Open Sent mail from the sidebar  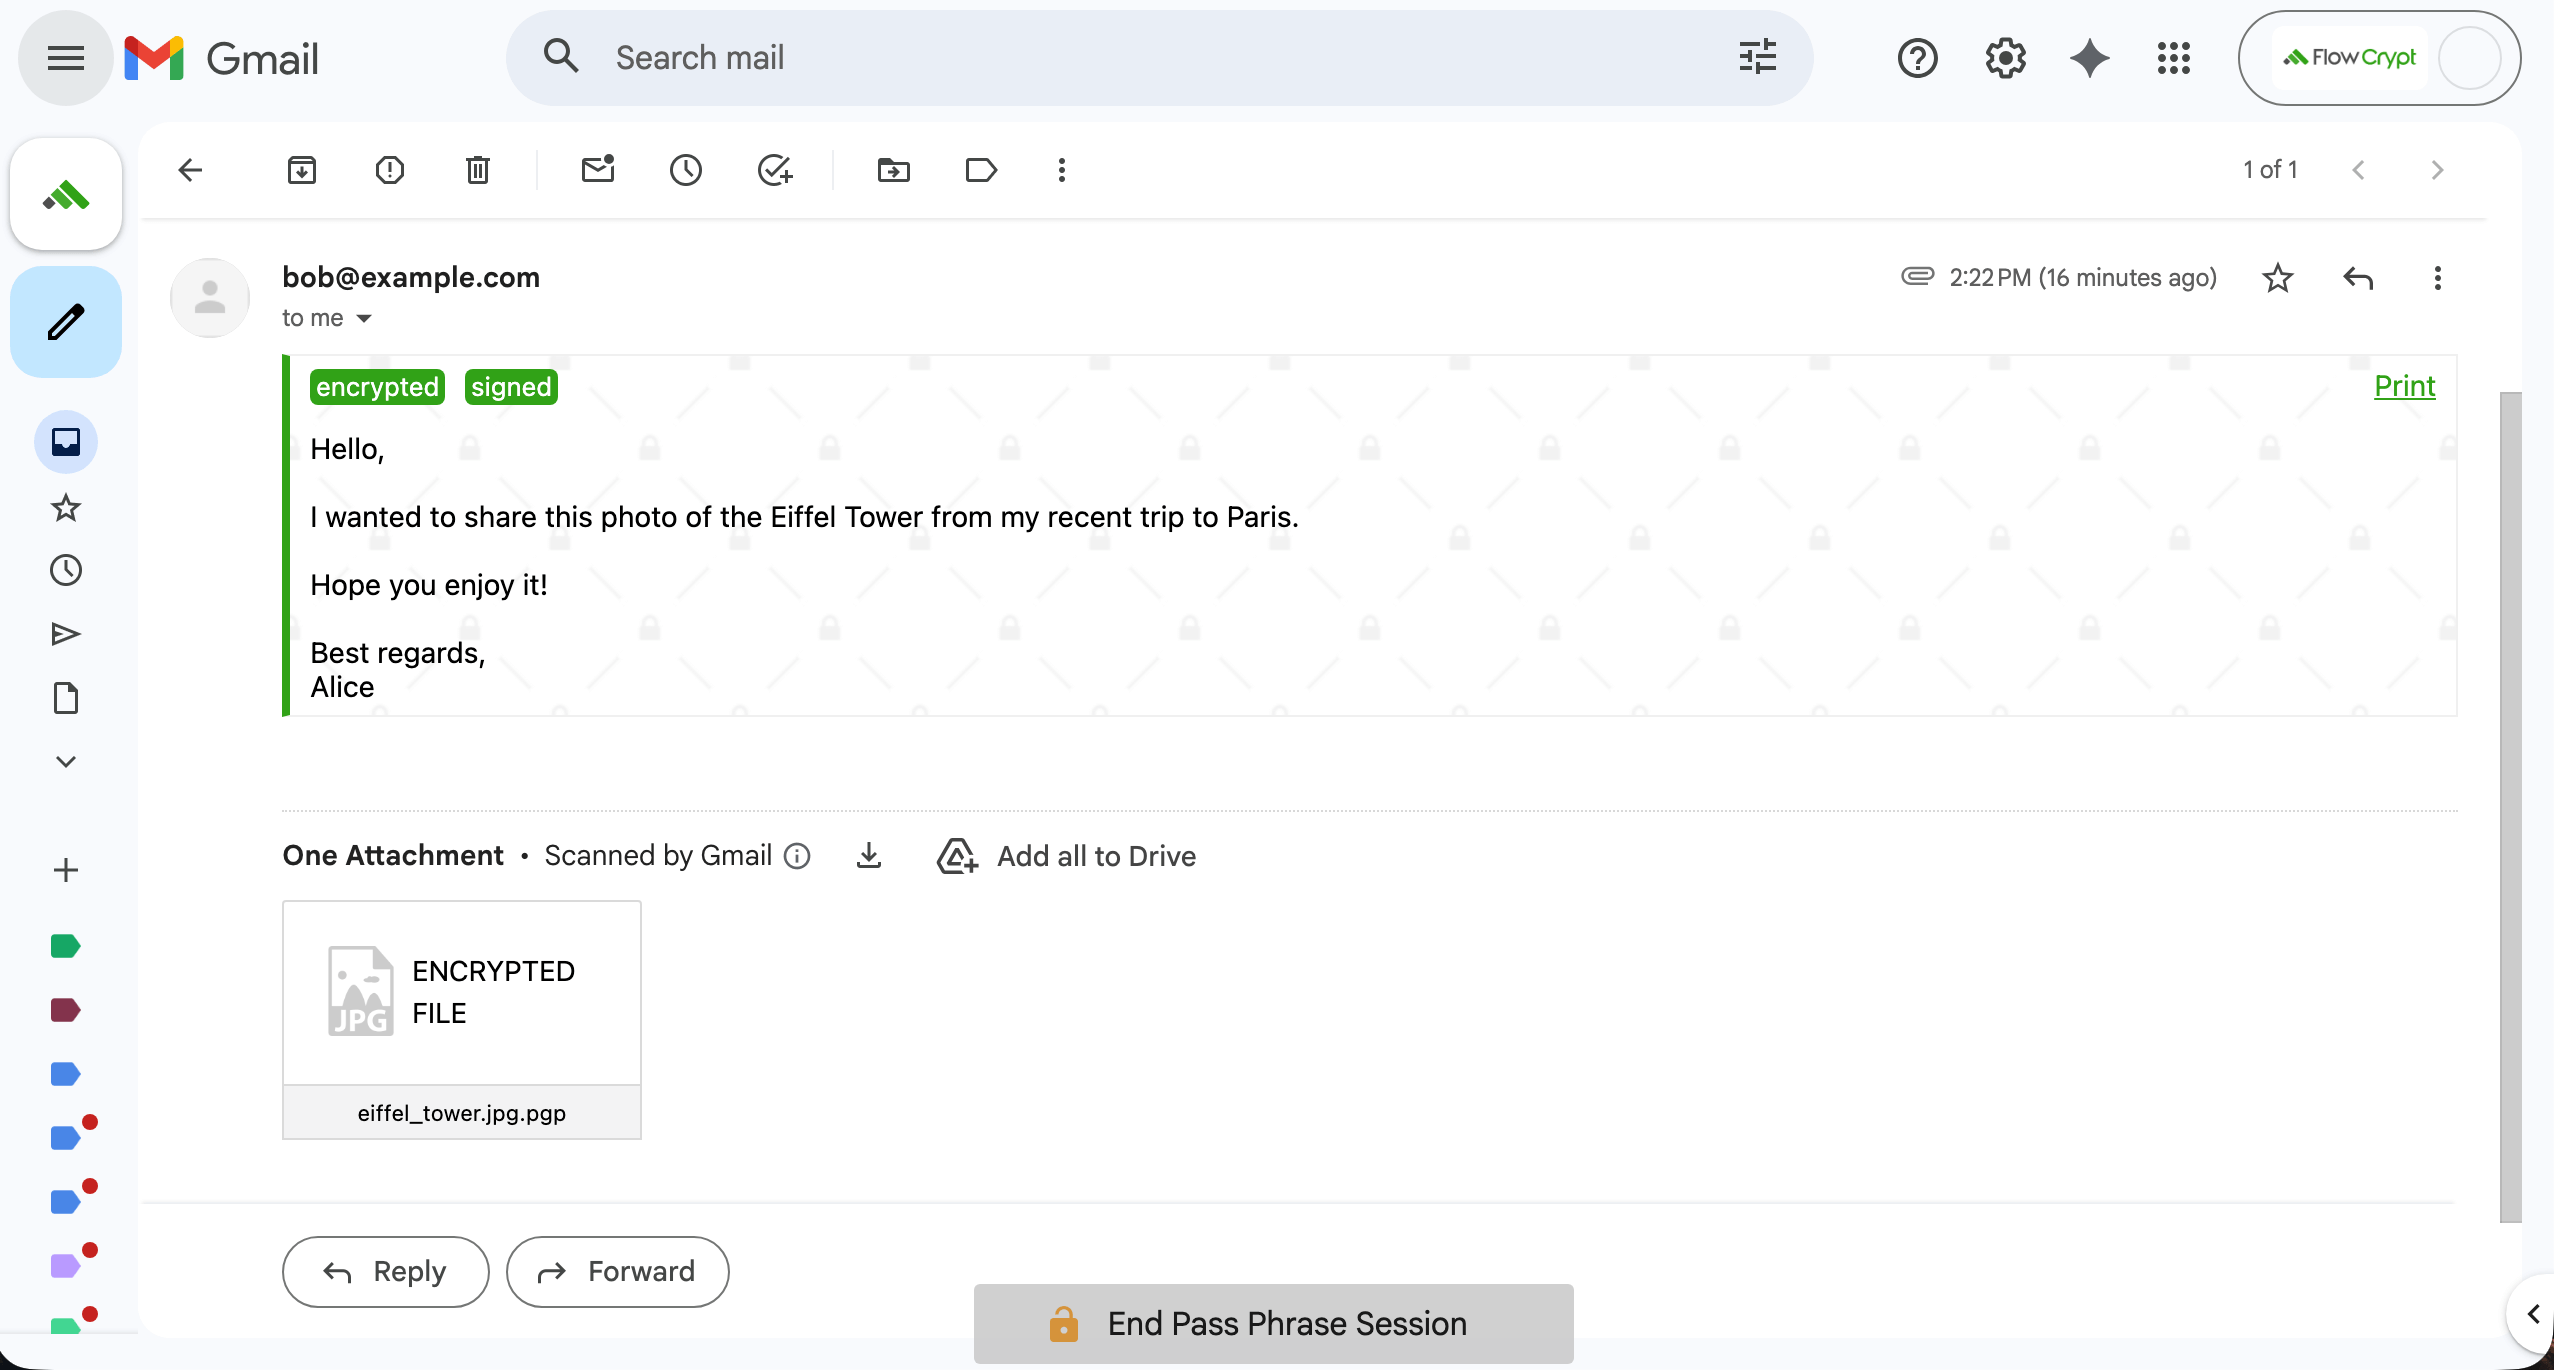coord(65,633)
